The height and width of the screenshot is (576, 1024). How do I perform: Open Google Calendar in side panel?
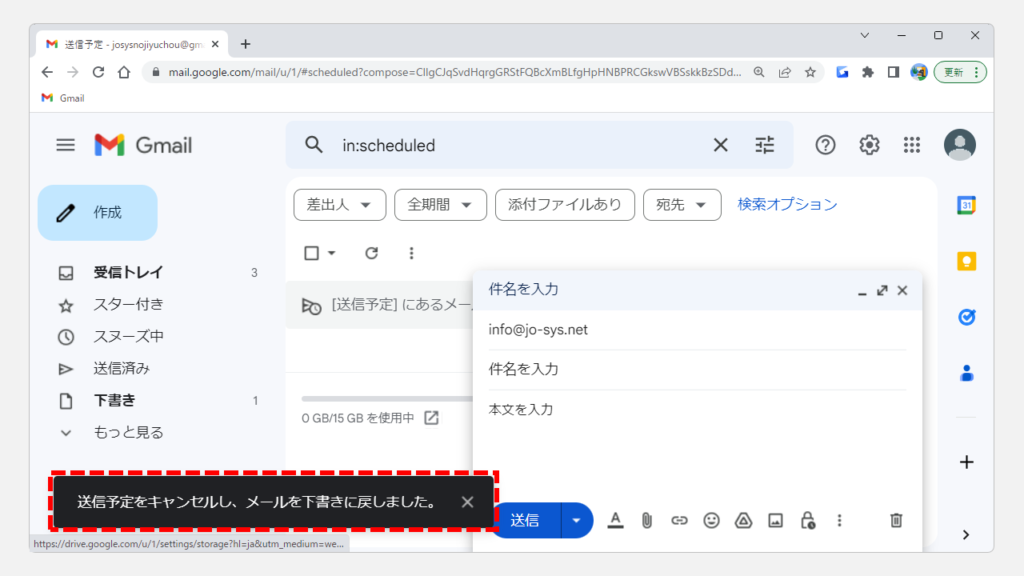pos(966,206)
